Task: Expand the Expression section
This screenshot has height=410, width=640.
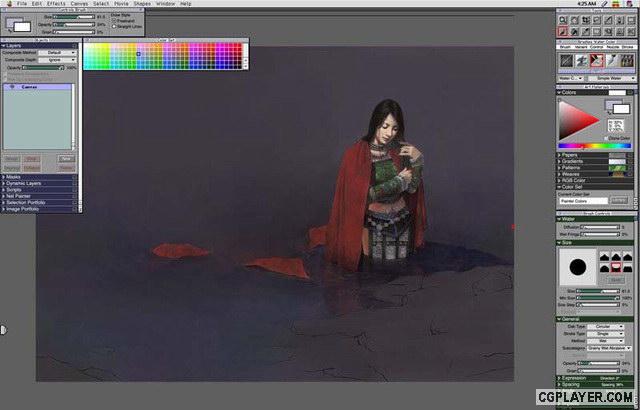Action: coord(559,378)
